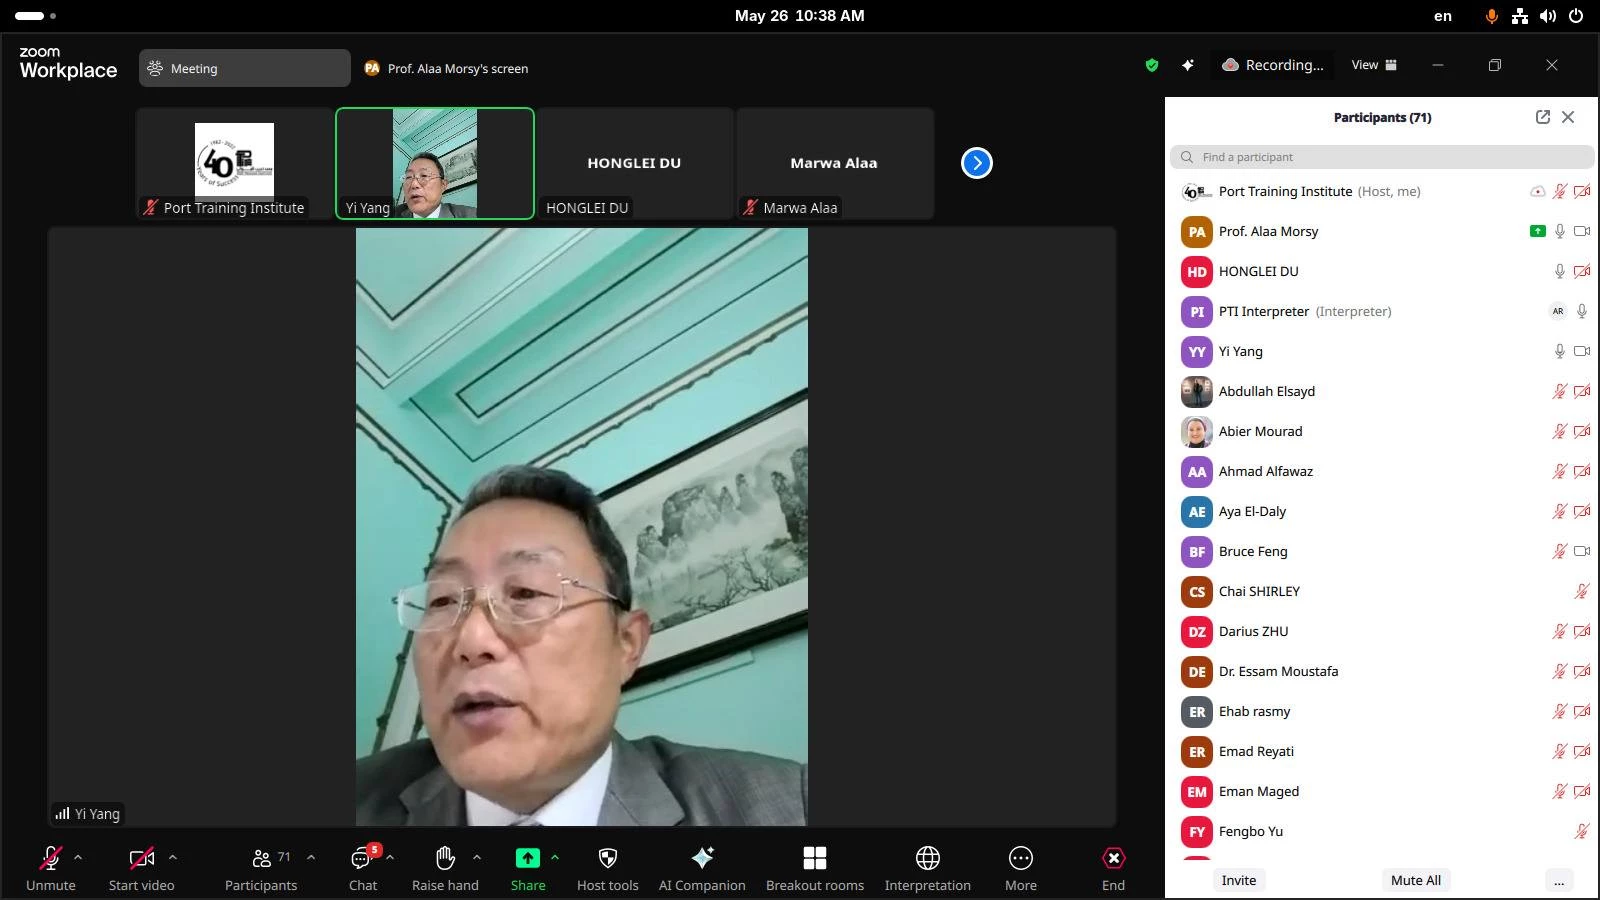Open participants panel more options ellipsis

point(1559,880)
